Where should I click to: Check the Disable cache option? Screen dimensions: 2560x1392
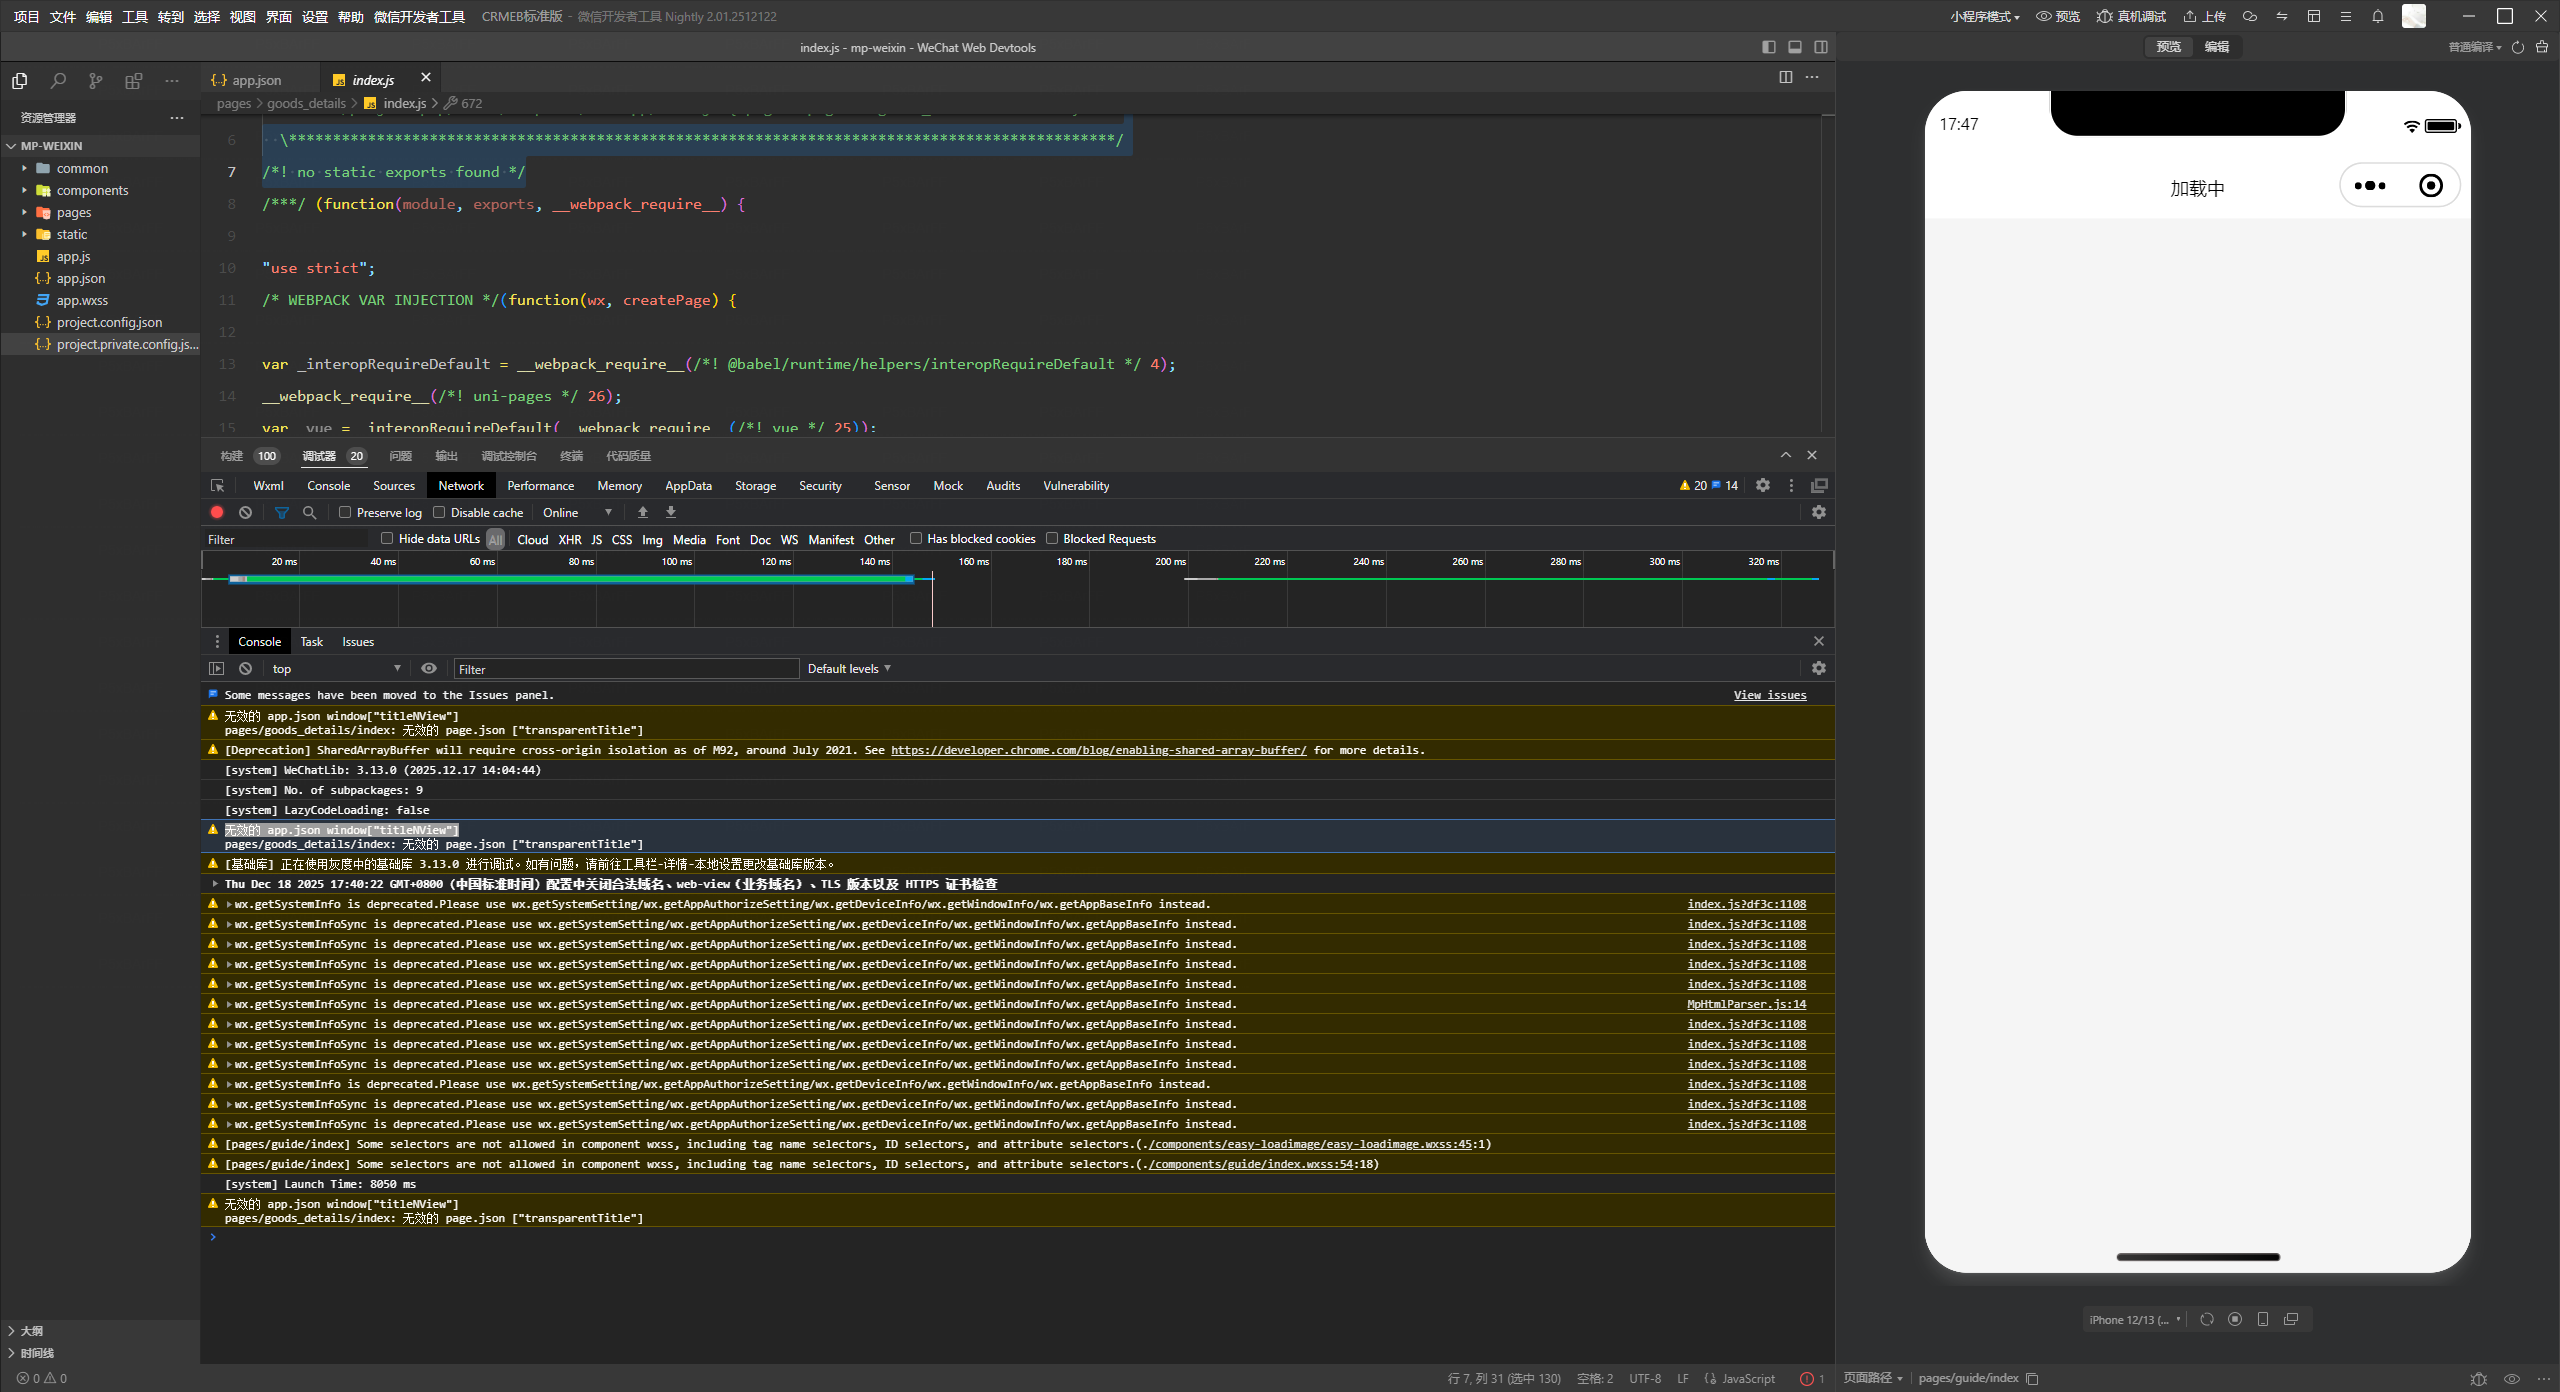[x=439, y=512]
